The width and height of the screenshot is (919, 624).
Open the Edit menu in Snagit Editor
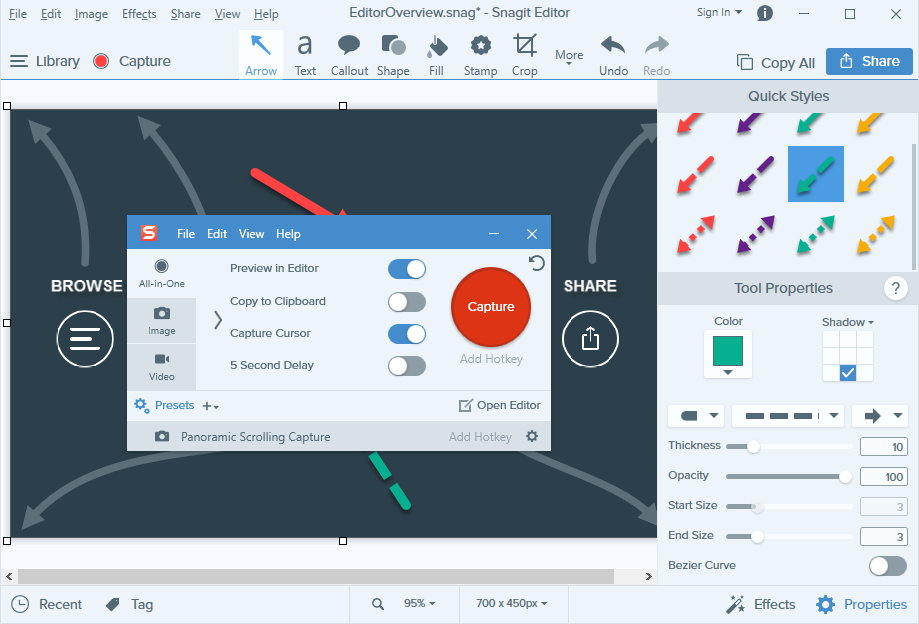tap(51, 13)
